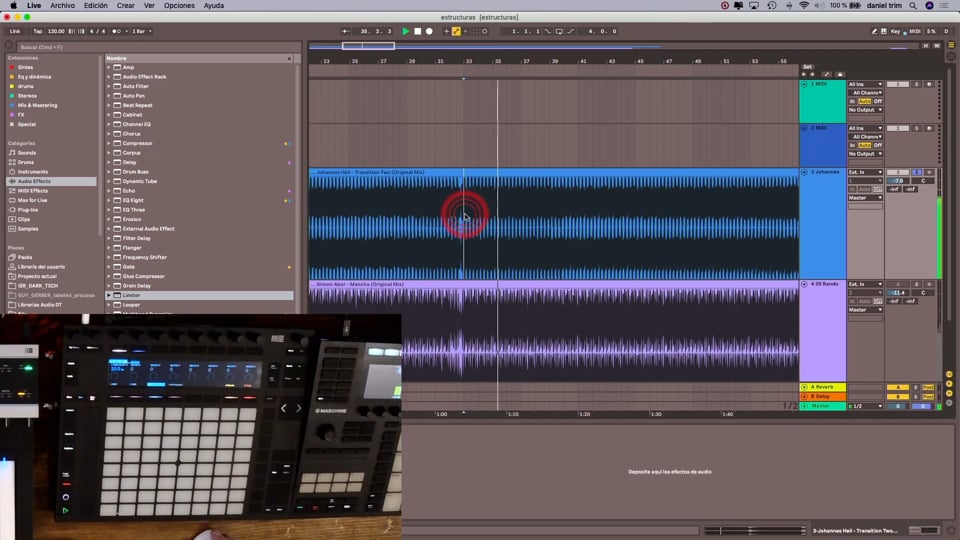The image size is (960, 540).
Task: Arm the 2 MIDI track for recording
Action: coord(929,129)
